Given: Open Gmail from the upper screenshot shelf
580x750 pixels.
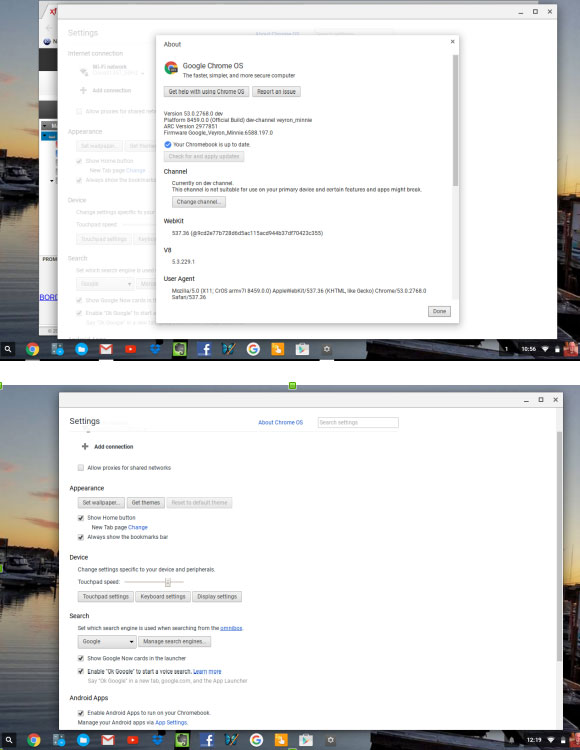Looking at the screenshot, I should pos(106,349).
